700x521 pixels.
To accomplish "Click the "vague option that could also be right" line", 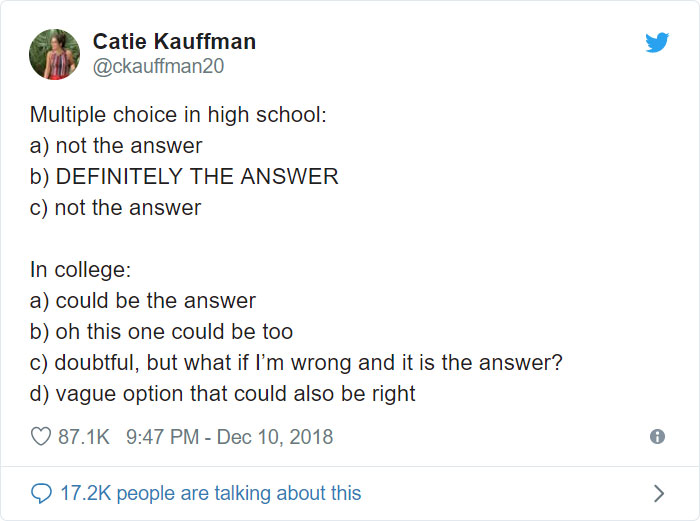I will [x=222, y=394].
